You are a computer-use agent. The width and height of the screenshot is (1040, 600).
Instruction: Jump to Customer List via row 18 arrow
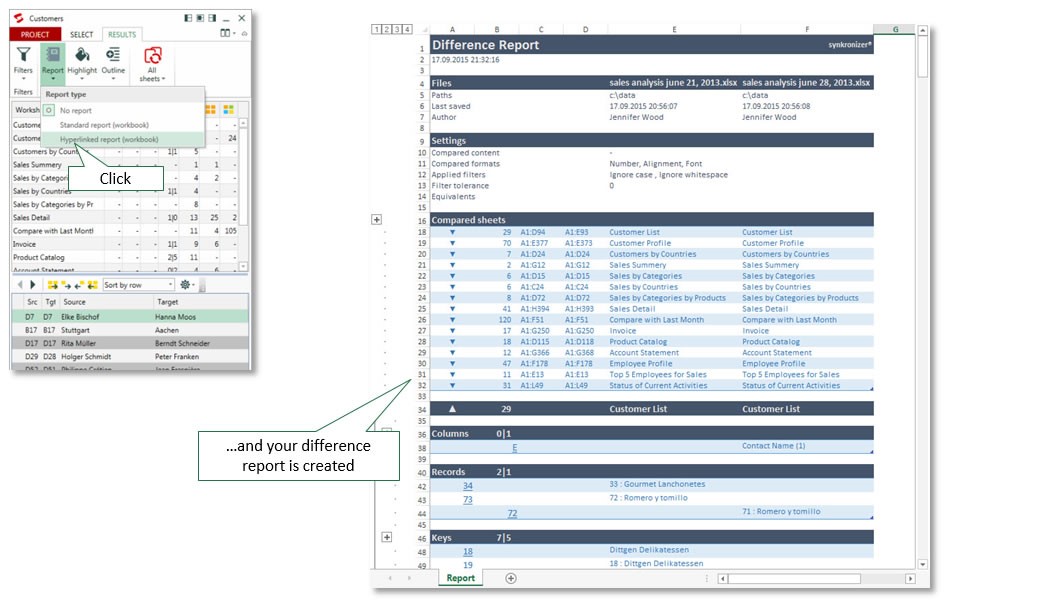pos(452,232)
